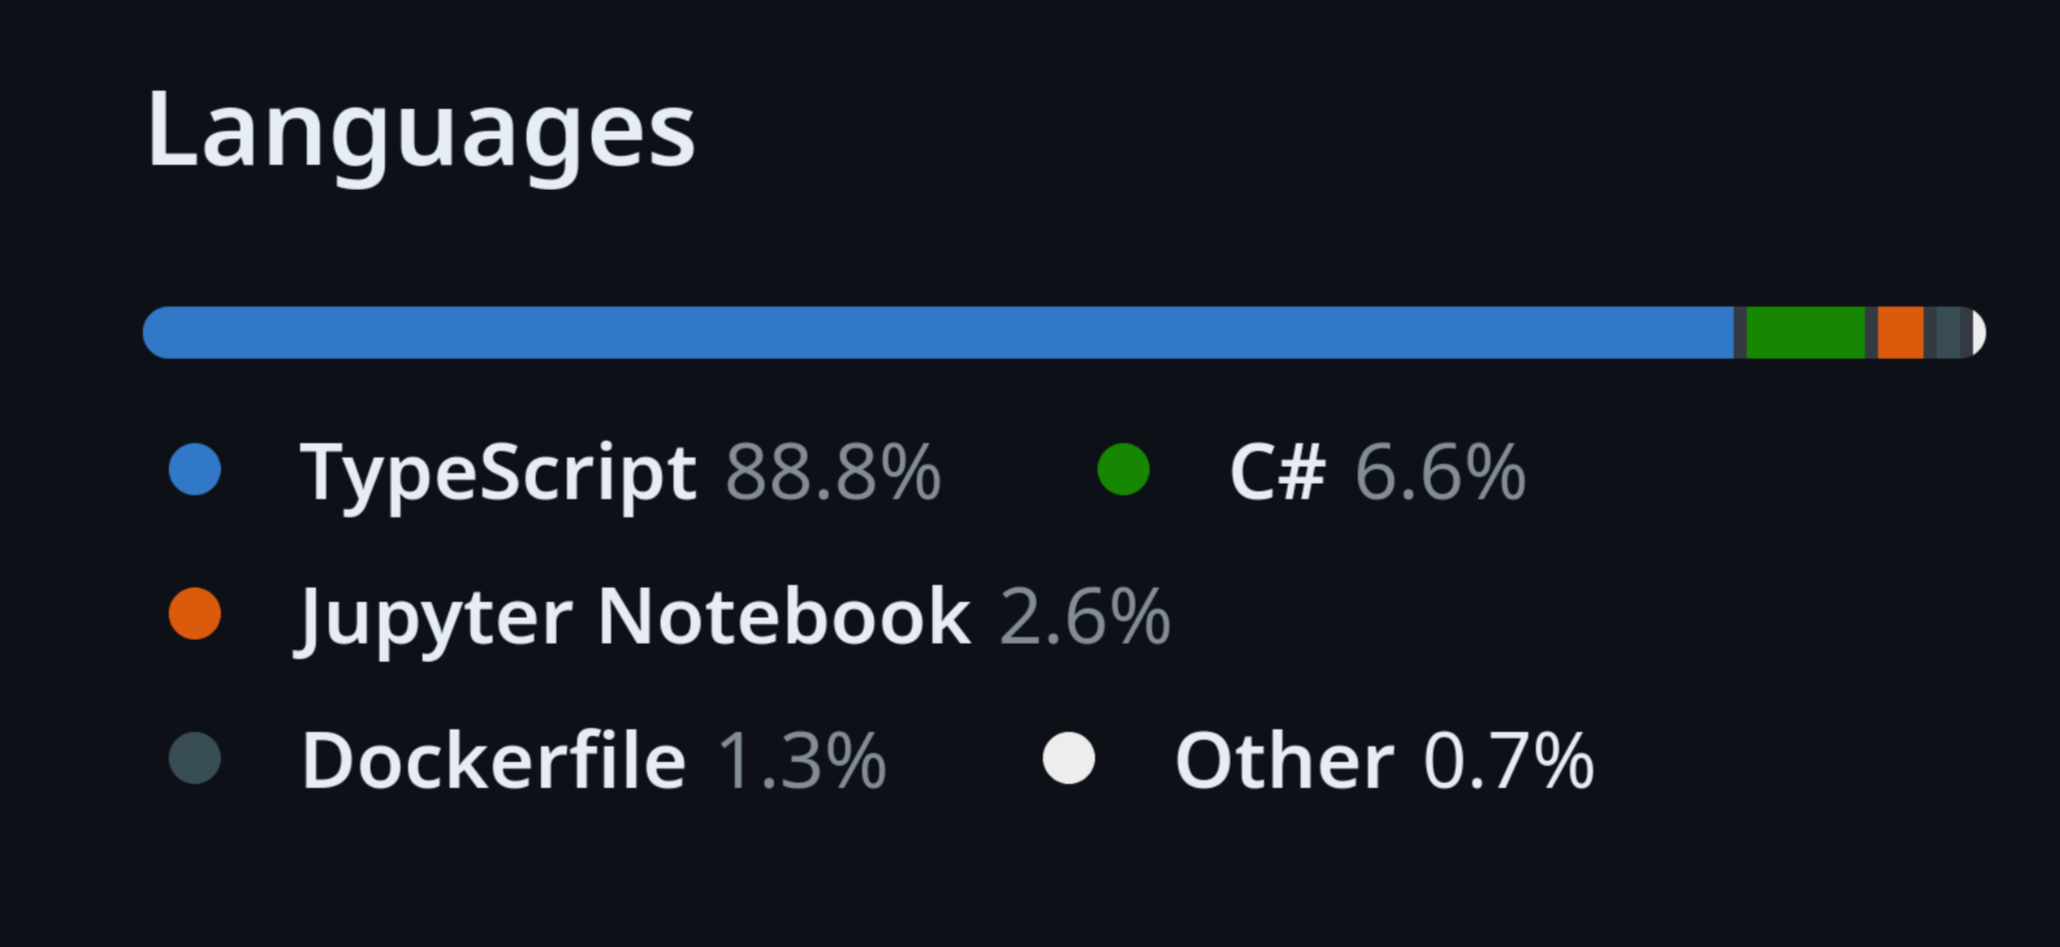Viewport: 2060px width, 947px height.
Task: Click the gray Dockerfile legend dot
Action: coord(193,758)
